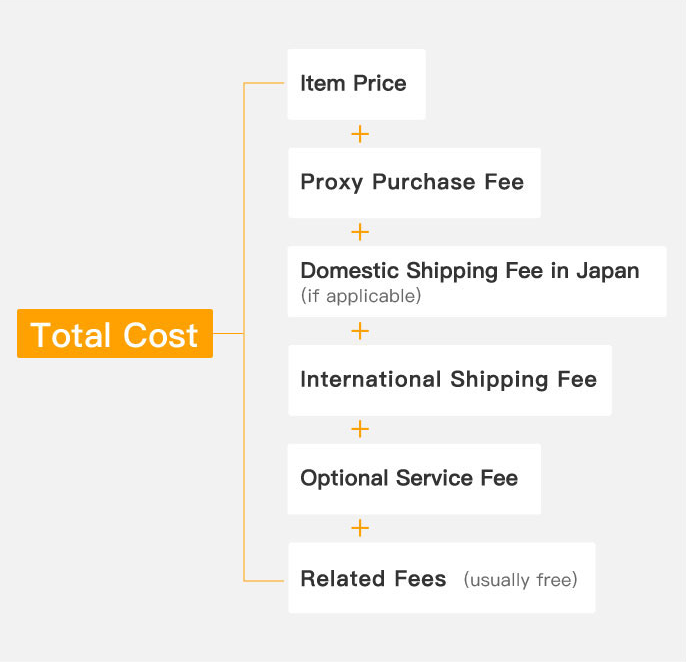
Task: Select the orange Total Cost box
Action: [115, 334]
